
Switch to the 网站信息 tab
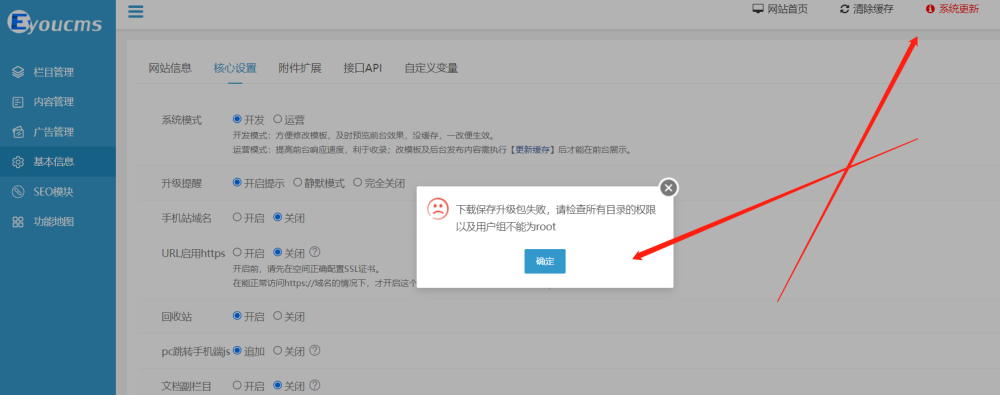(x=170, y=68)
